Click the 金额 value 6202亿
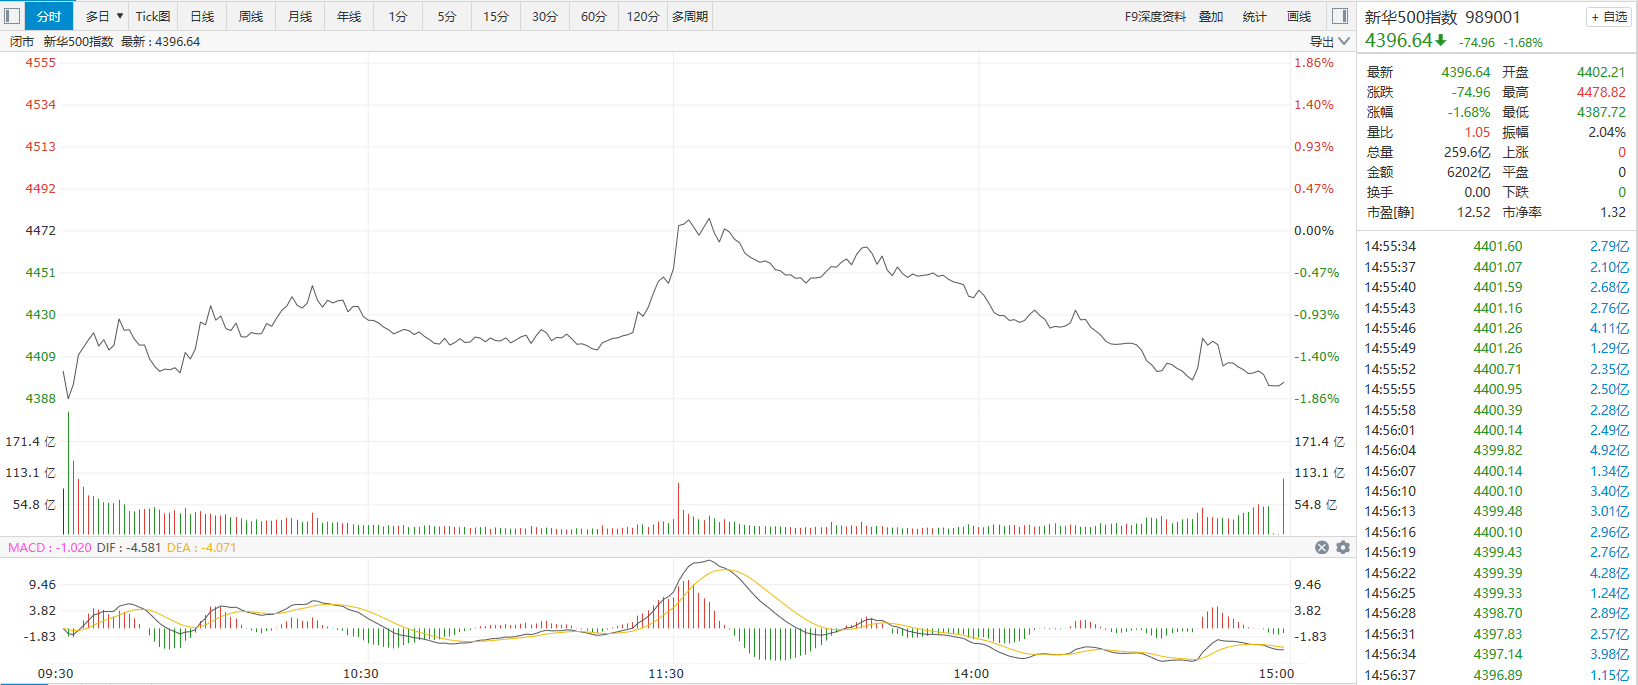The height and width of the screenshot is (685, 1638). tap(1468, 172)
